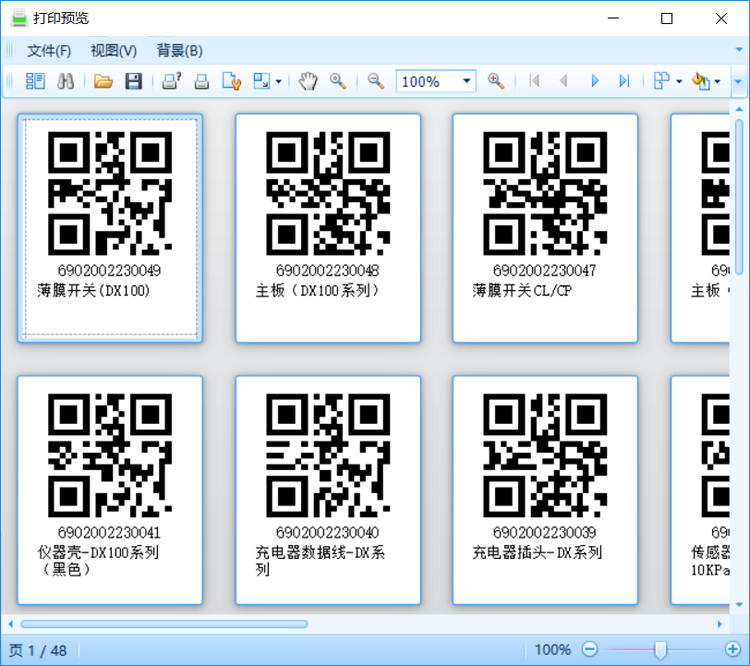Go to the next page arrow

[x=595, y=81]
